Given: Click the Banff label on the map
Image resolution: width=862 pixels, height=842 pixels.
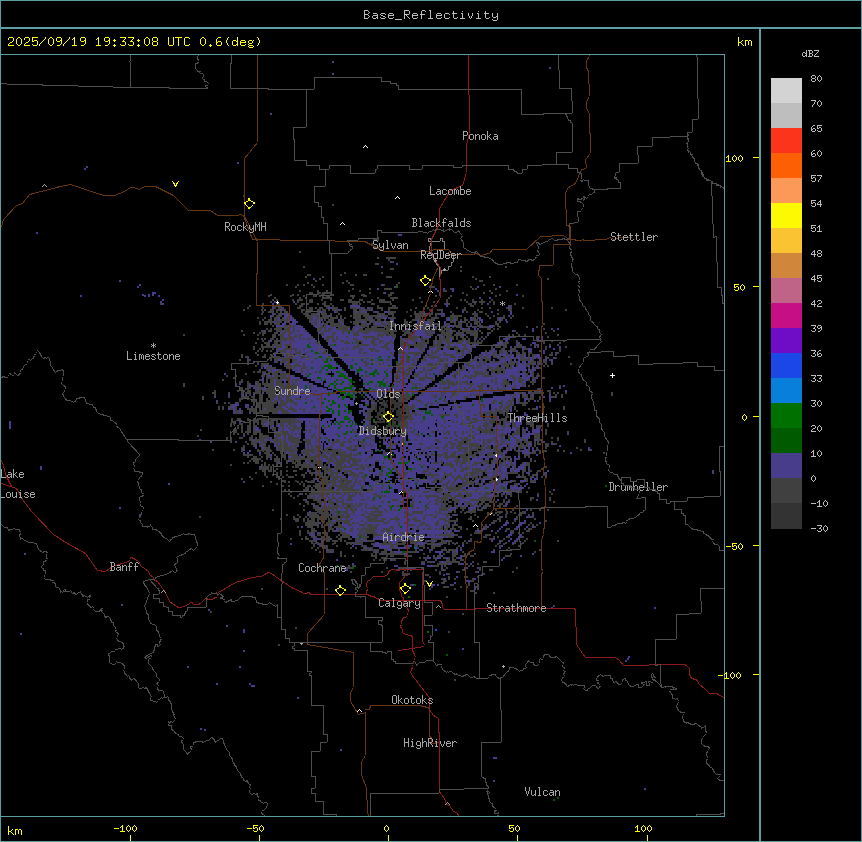Looking at the screenshot, I should [124, 567].
